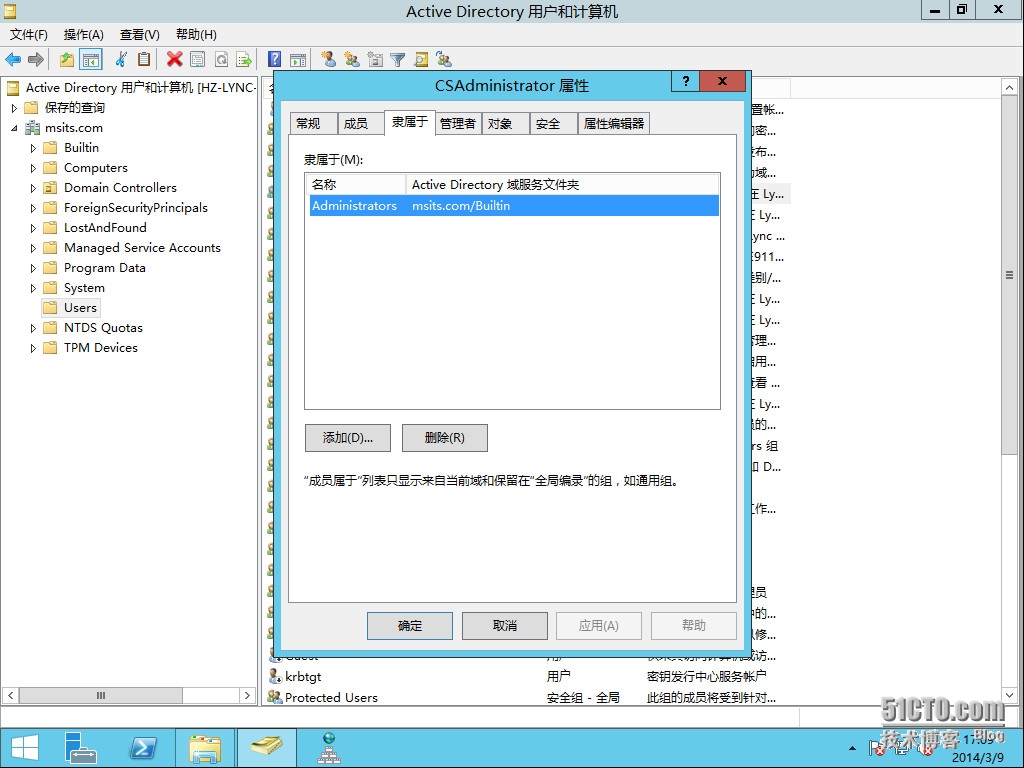The image size is (1024, 768).
Task: Expand the LostAndFound node
Action: (x=33, y=229)
